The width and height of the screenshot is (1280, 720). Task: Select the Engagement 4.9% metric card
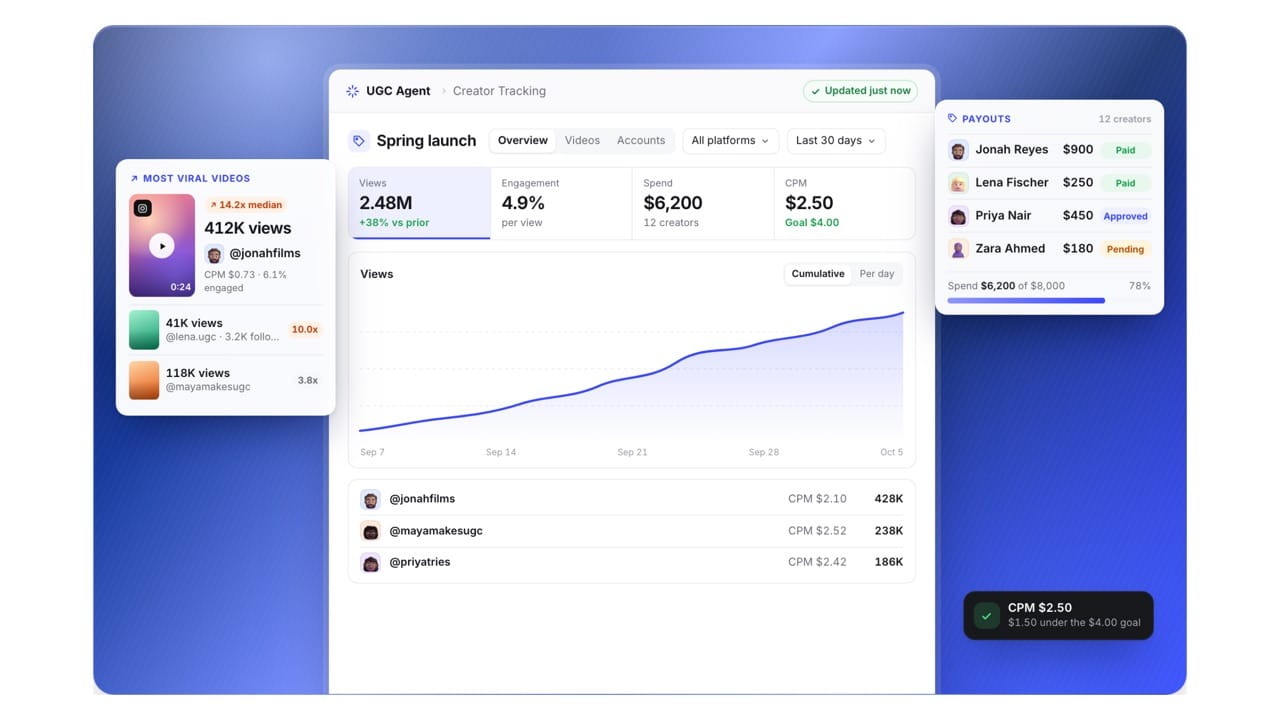(x=561, y=203)
